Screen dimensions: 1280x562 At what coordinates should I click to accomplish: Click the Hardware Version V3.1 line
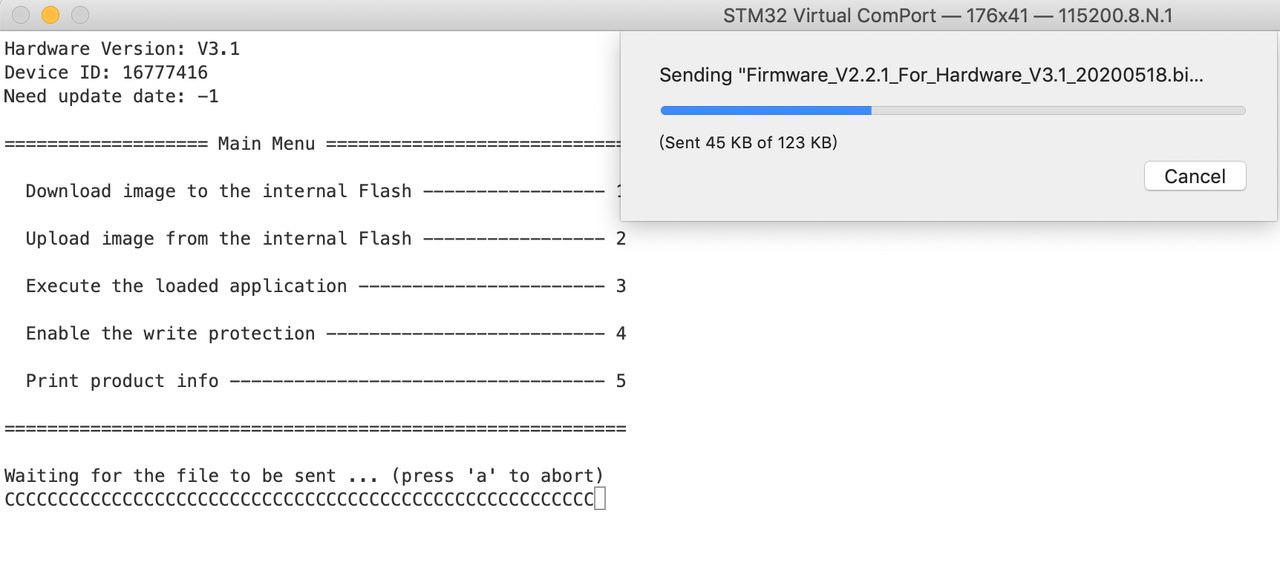122,49
